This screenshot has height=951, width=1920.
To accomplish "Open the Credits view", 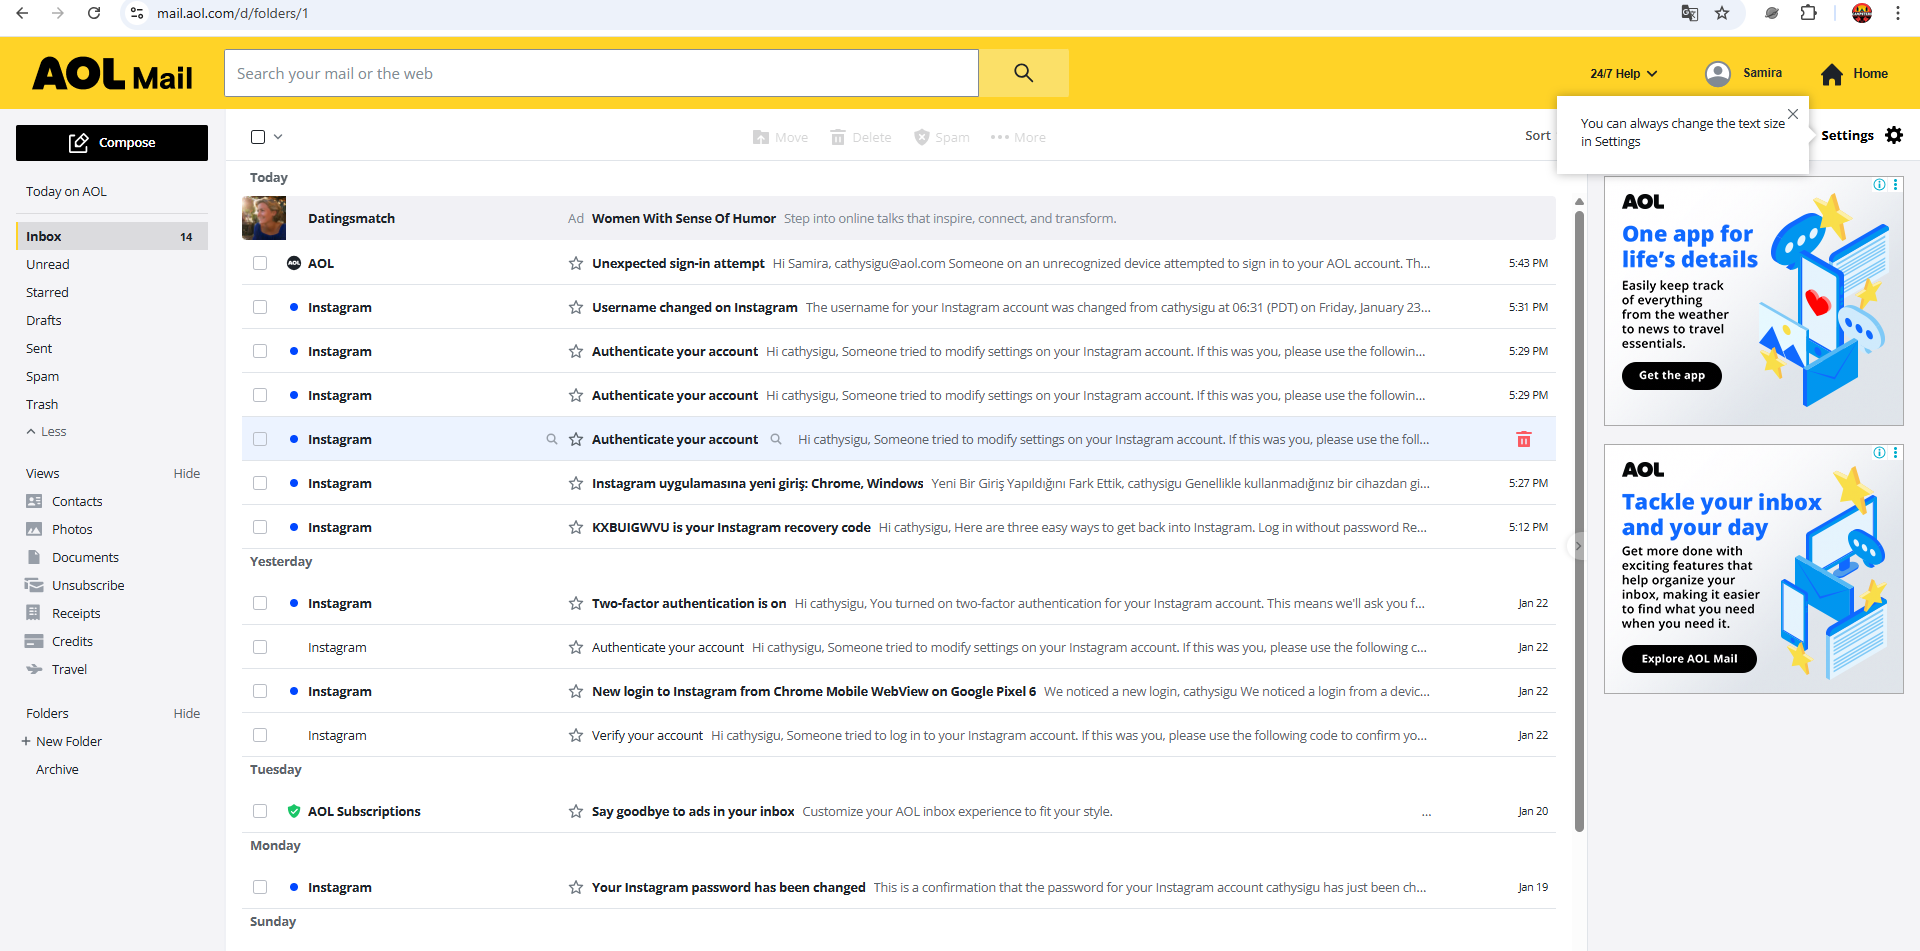I will [72, 641].
